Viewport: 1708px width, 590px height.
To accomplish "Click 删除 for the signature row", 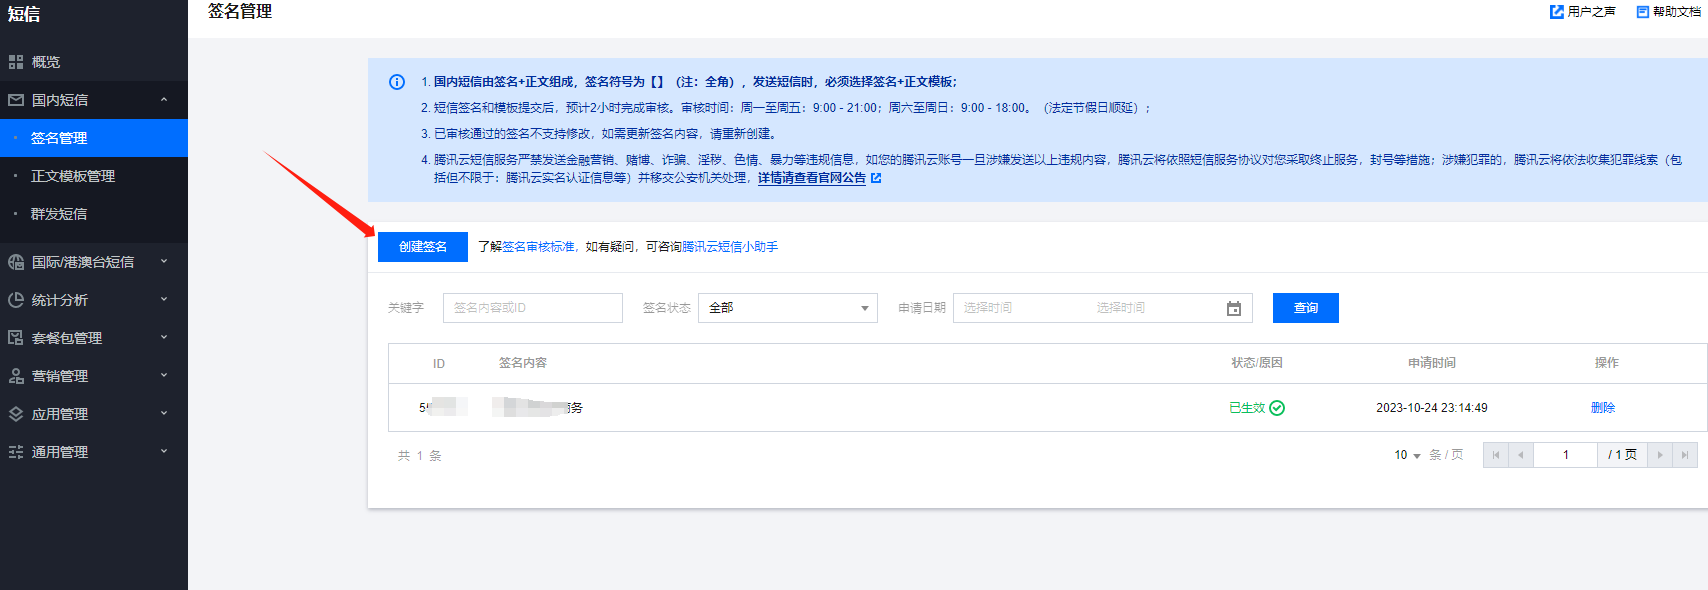I will pos(1603,408).
